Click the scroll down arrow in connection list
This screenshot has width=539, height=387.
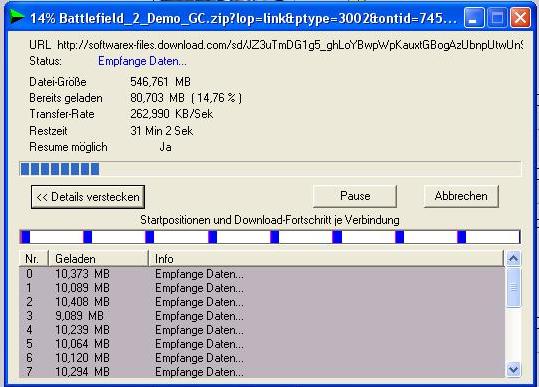pyautogui.click(x=514, y=369)
